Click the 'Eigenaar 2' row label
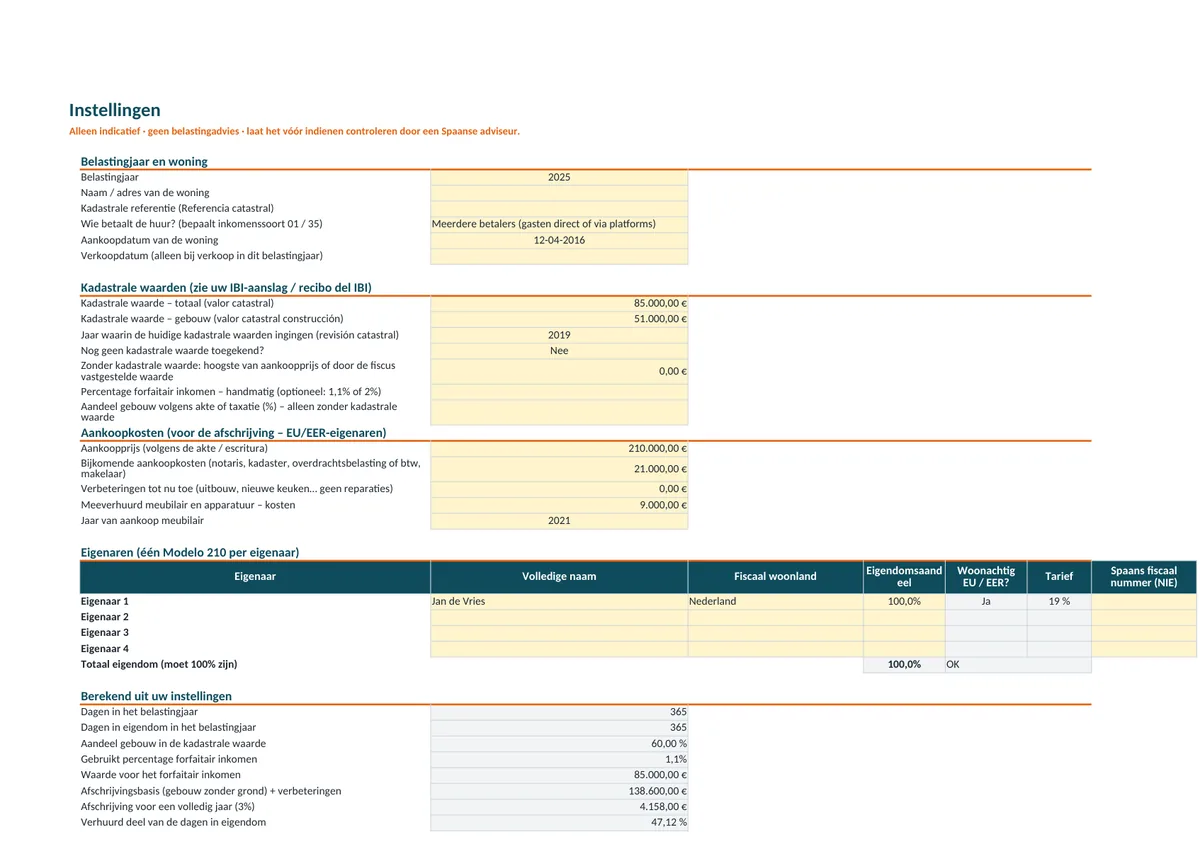The image size is (1200, 849). click(x=105, y=618)
